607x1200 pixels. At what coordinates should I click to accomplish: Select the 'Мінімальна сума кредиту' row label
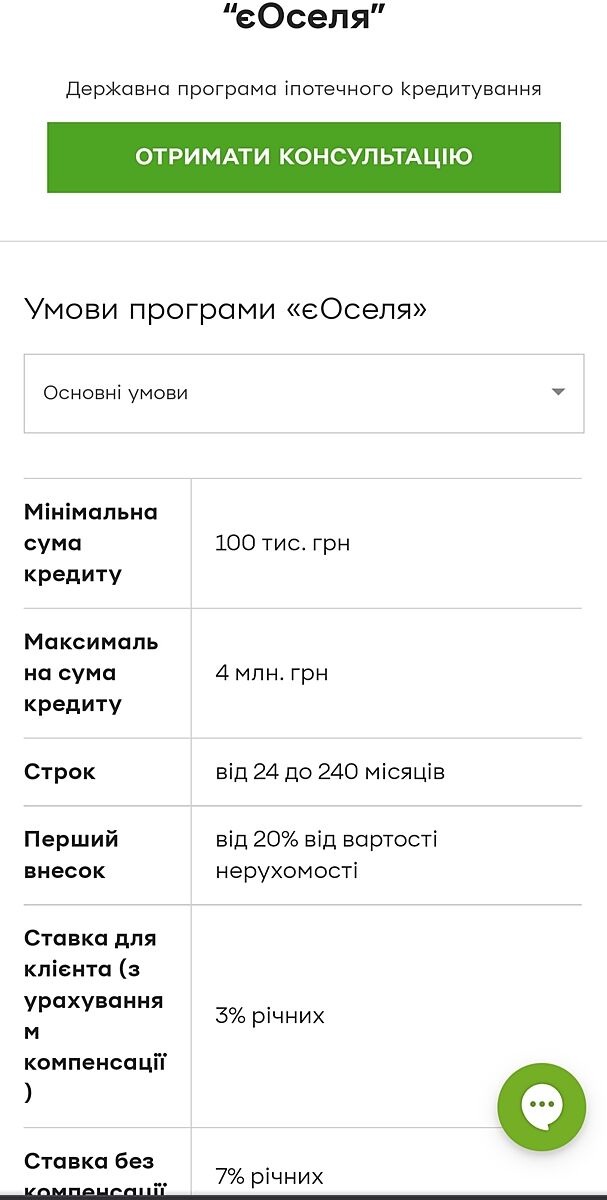(91, 543)
